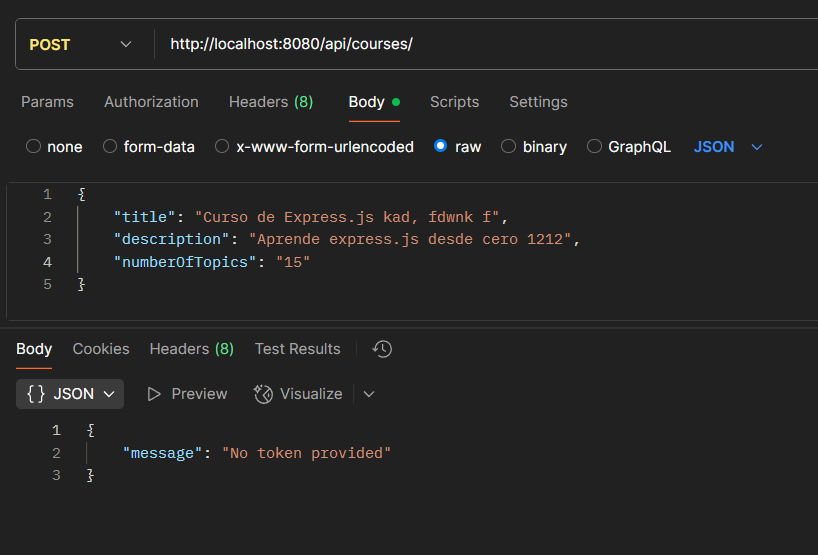Expand the chevron next to Visualize
This screenshot has width=818, height=555.
(x=369, y=394)
